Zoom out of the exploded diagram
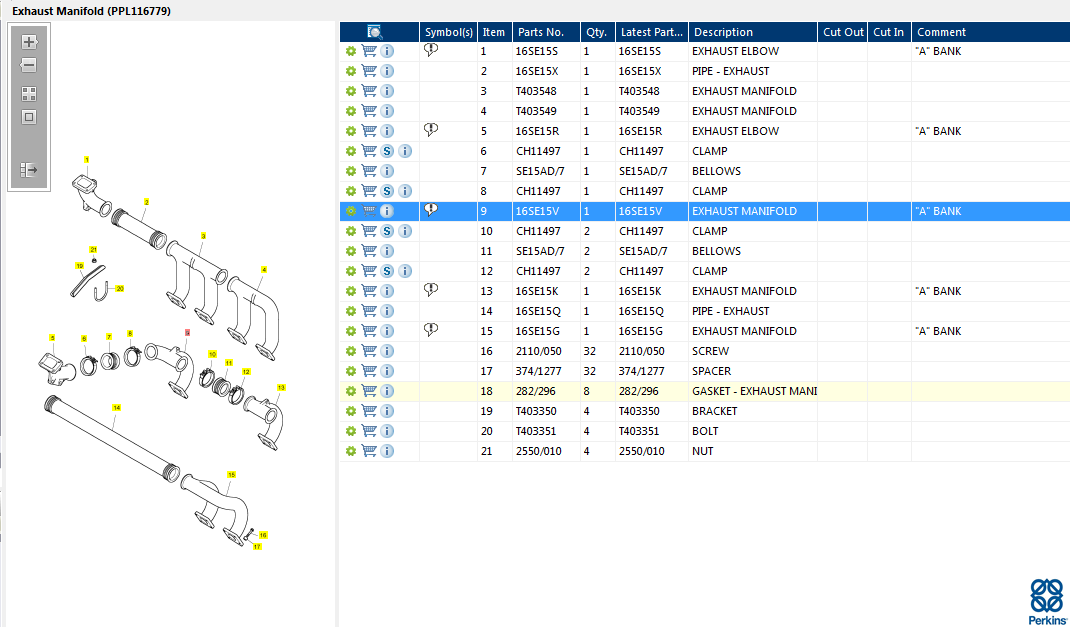 [29, 65]
